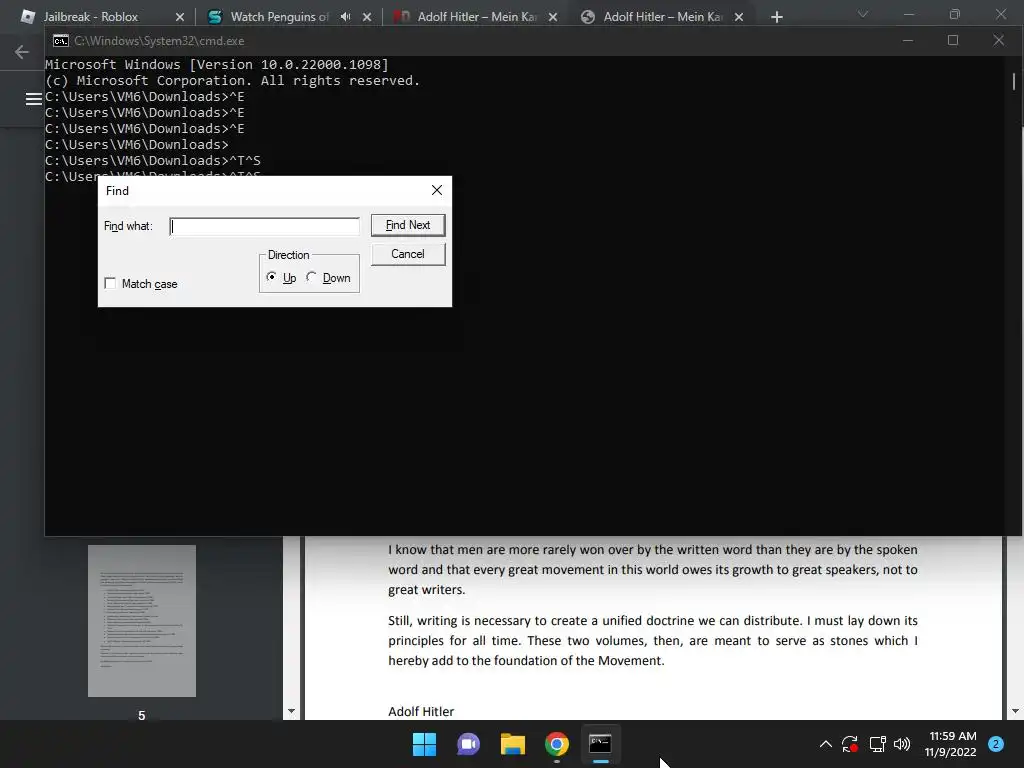Click the cmd window vertical scrollbar thumb
Viewport: 1024px width, 768px height.
[1014, 82]
